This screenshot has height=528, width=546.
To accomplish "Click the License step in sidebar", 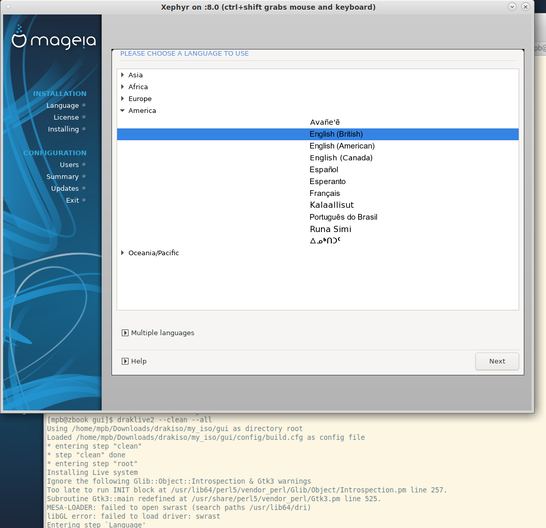I will point(66,117).
